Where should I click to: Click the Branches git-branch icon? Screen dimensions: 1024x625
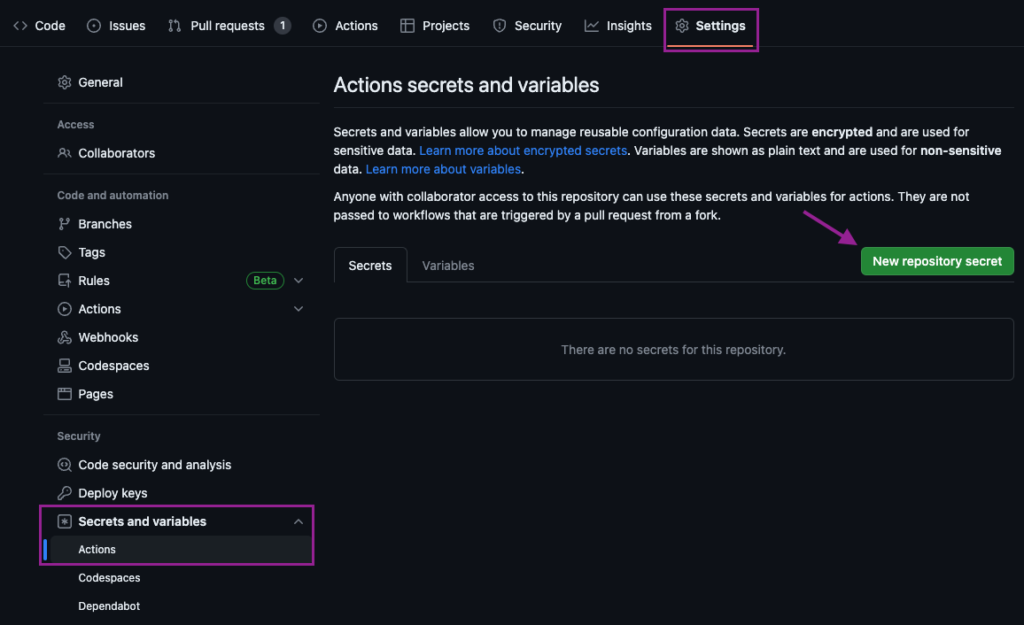point(64,224)
